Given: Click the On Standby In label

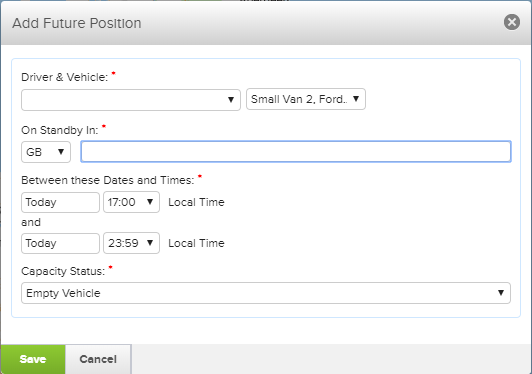Looking at the screenshot, I should pos(60,130).
